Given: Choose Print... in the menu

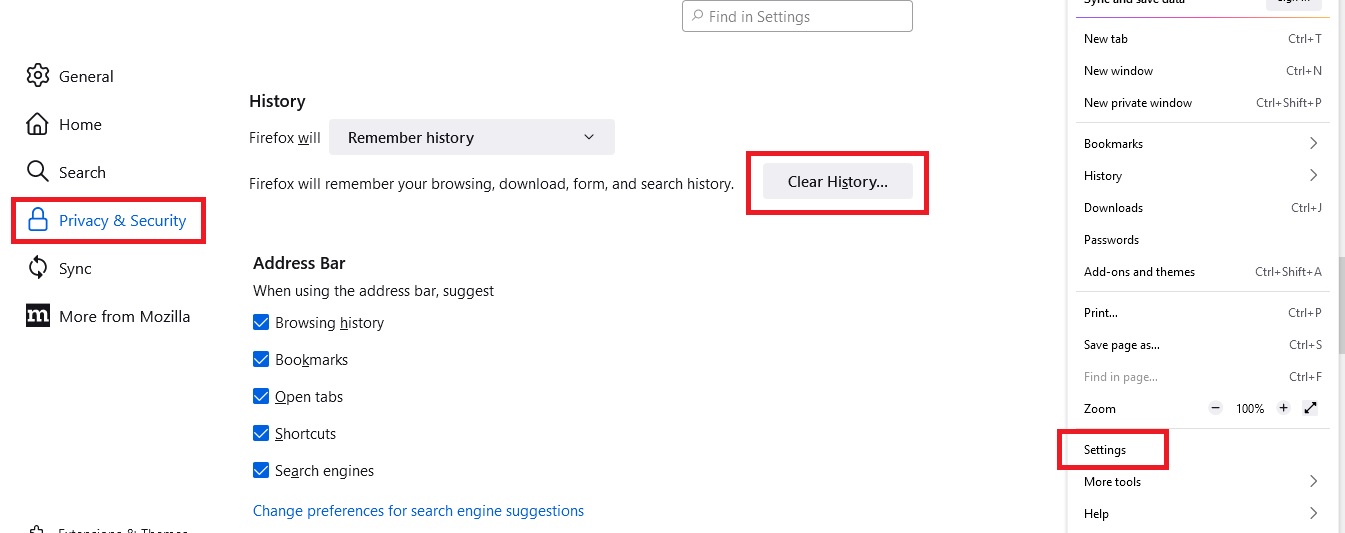Looking at the screenshot, I should tap(1203, 313).
